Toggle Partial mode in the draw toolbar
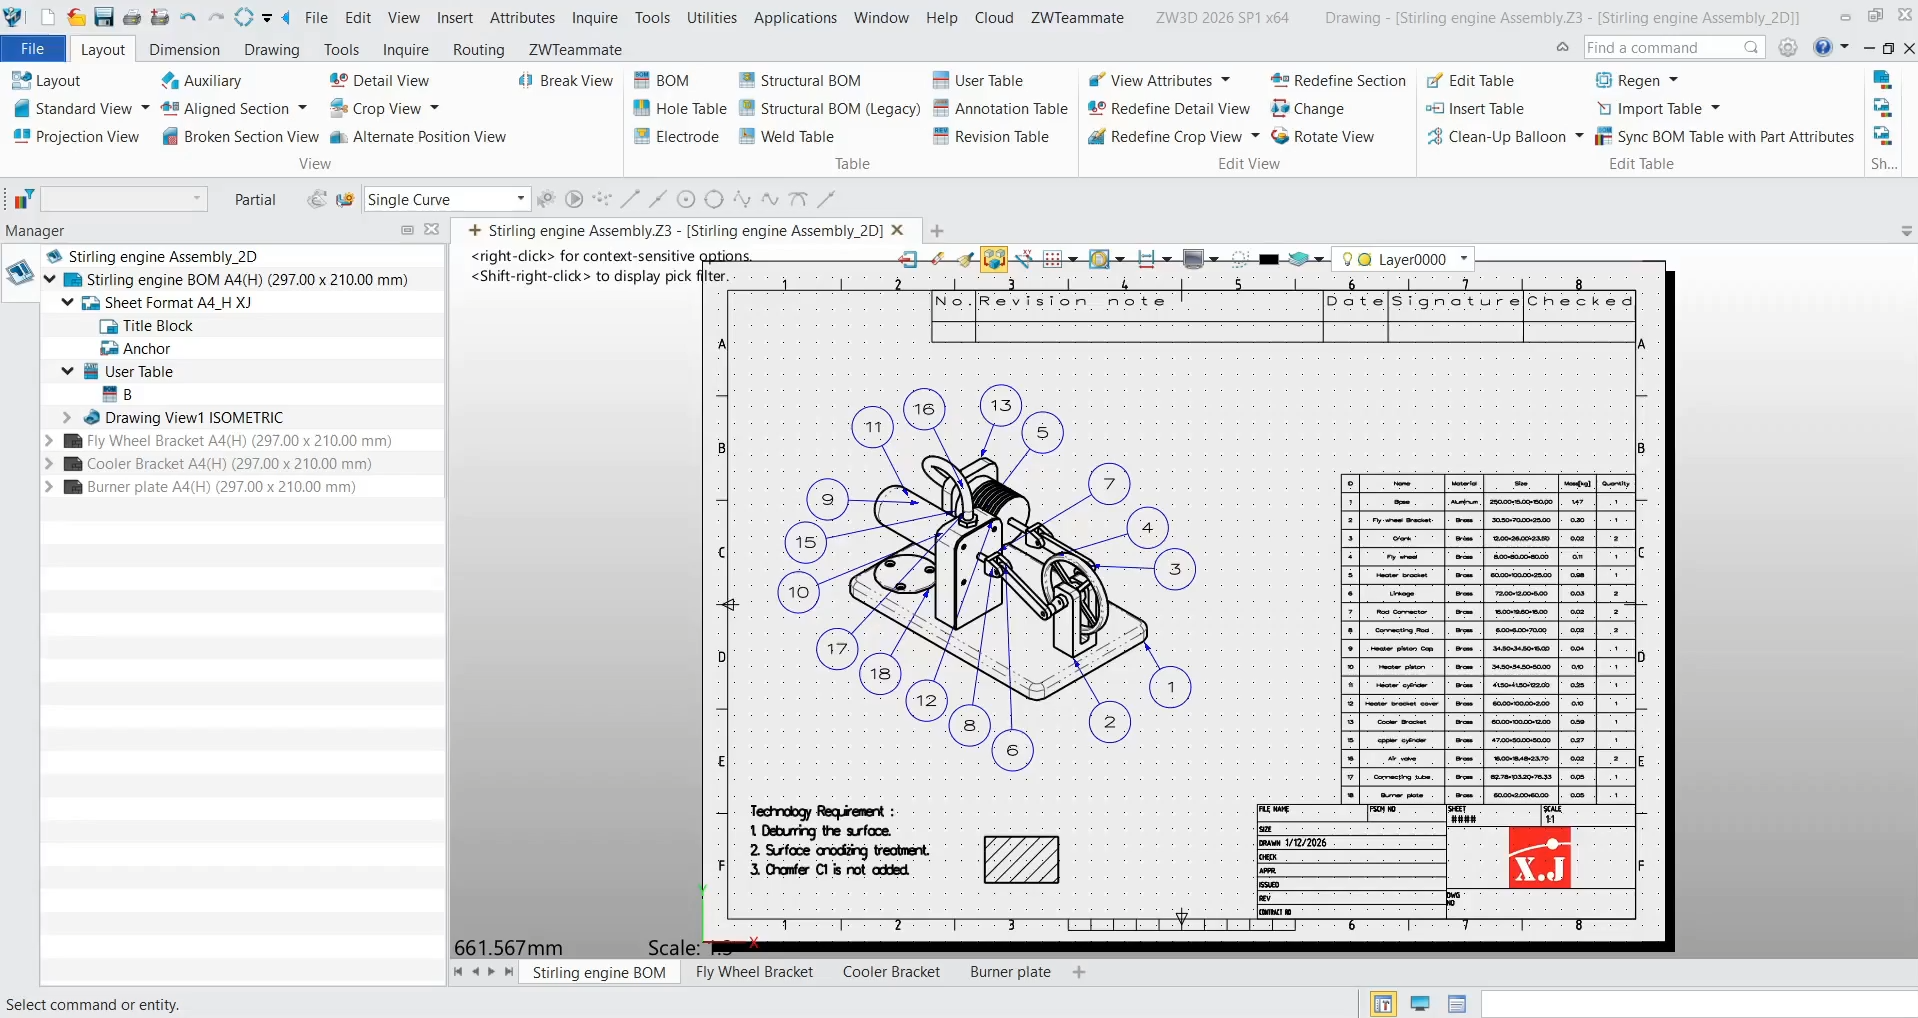This screenshot has height=1018, width=1918. (x=254, y=199)
